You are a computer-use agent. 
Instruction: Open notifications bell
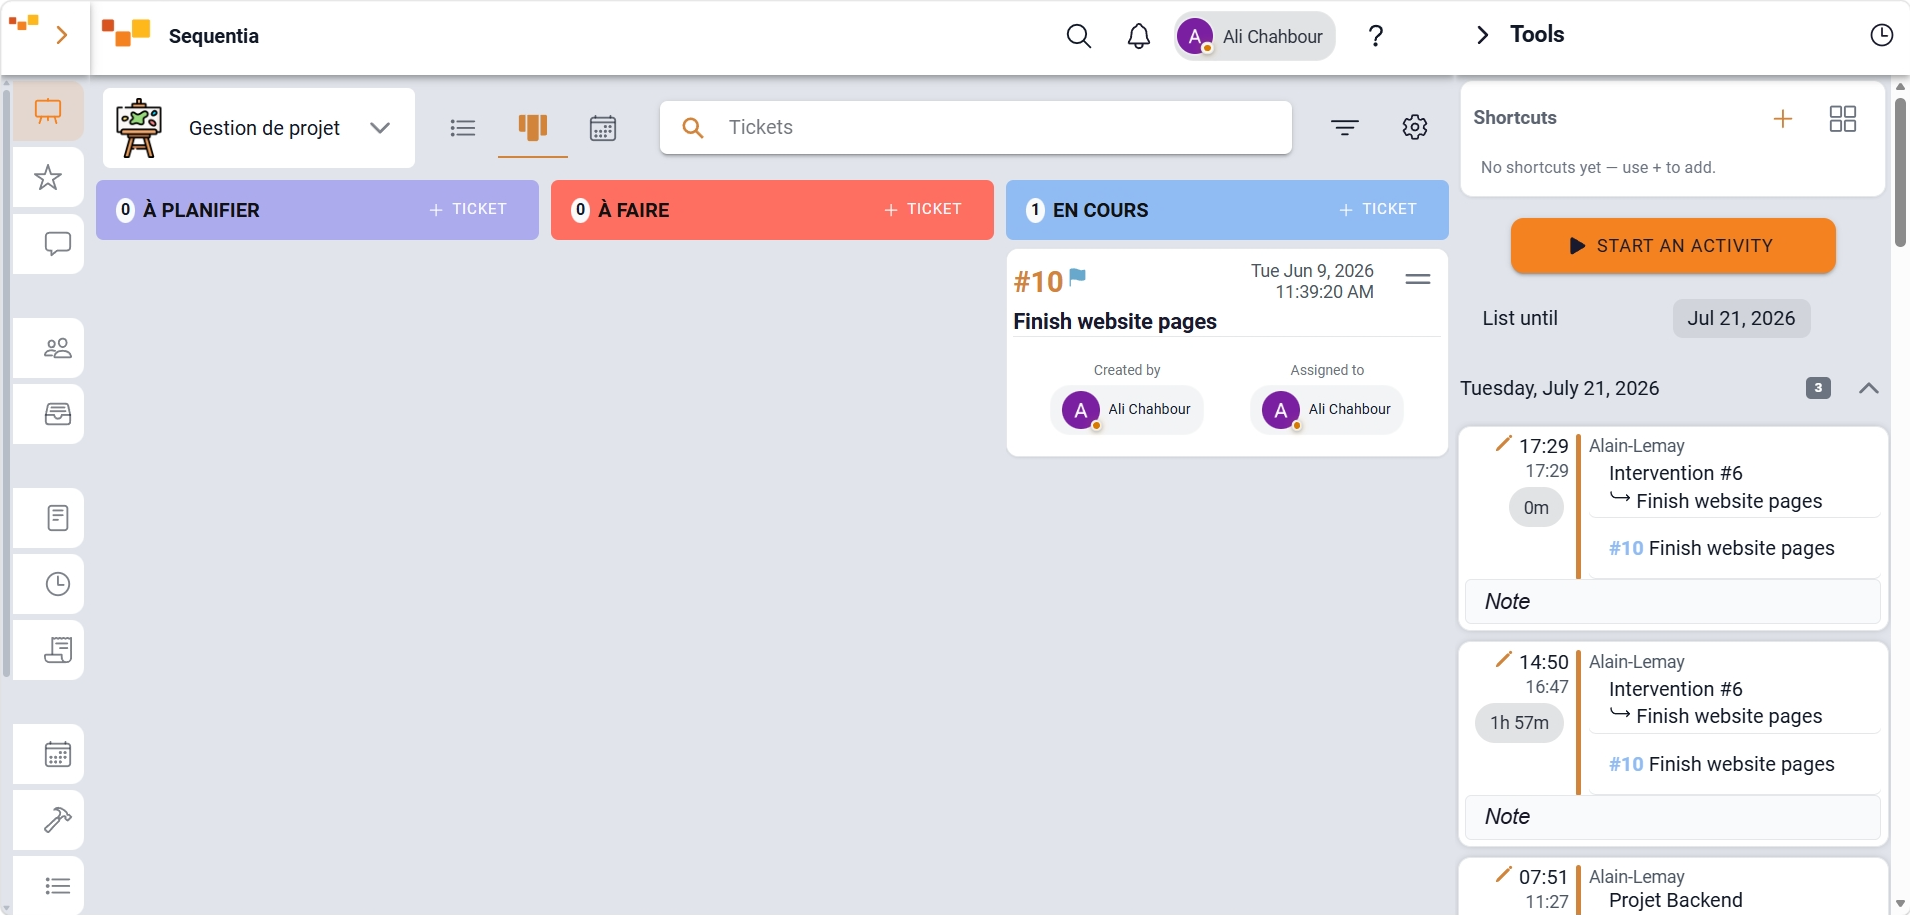(x=1138, y=36)
